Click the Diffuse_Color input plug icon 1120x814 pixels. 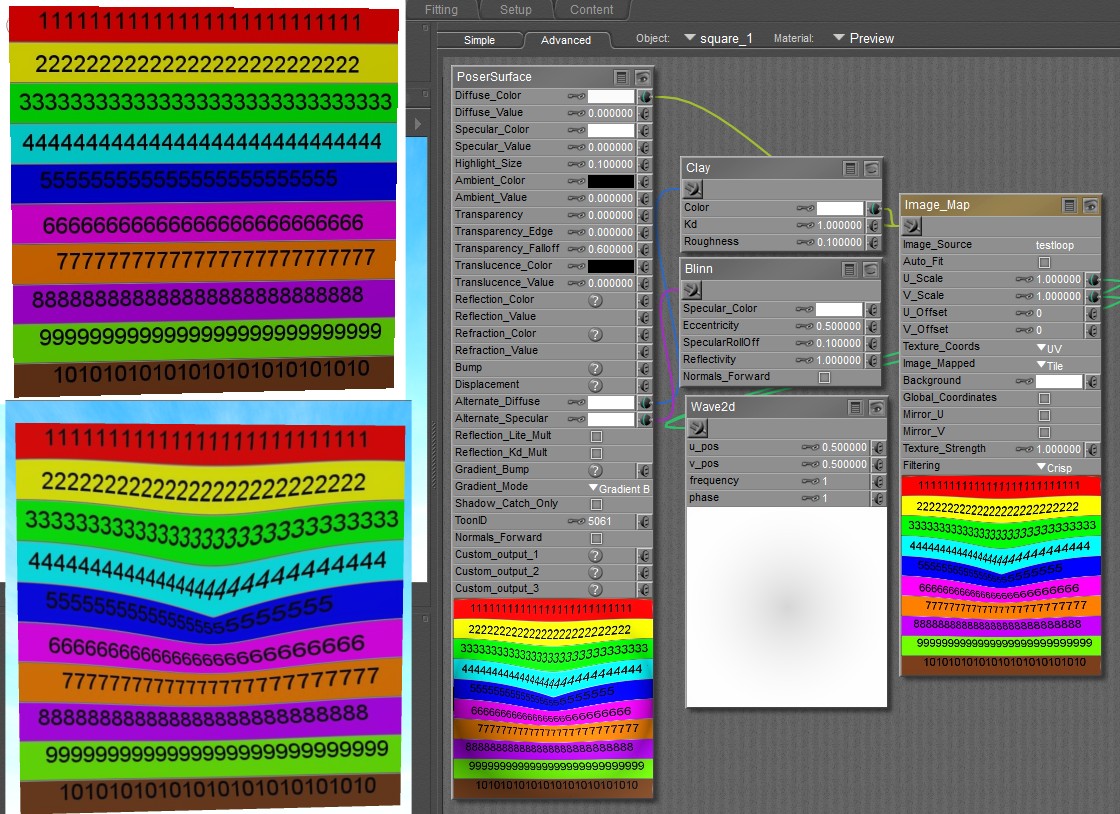[645, 97]
